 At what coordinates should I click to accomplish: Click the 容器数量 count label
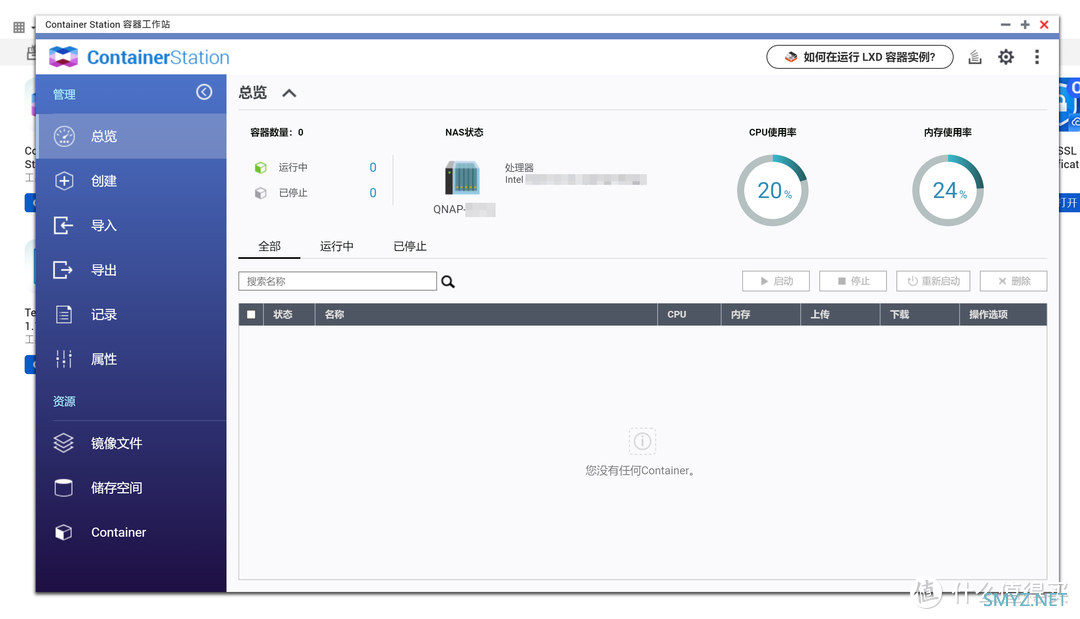click(x=277, y=132)
